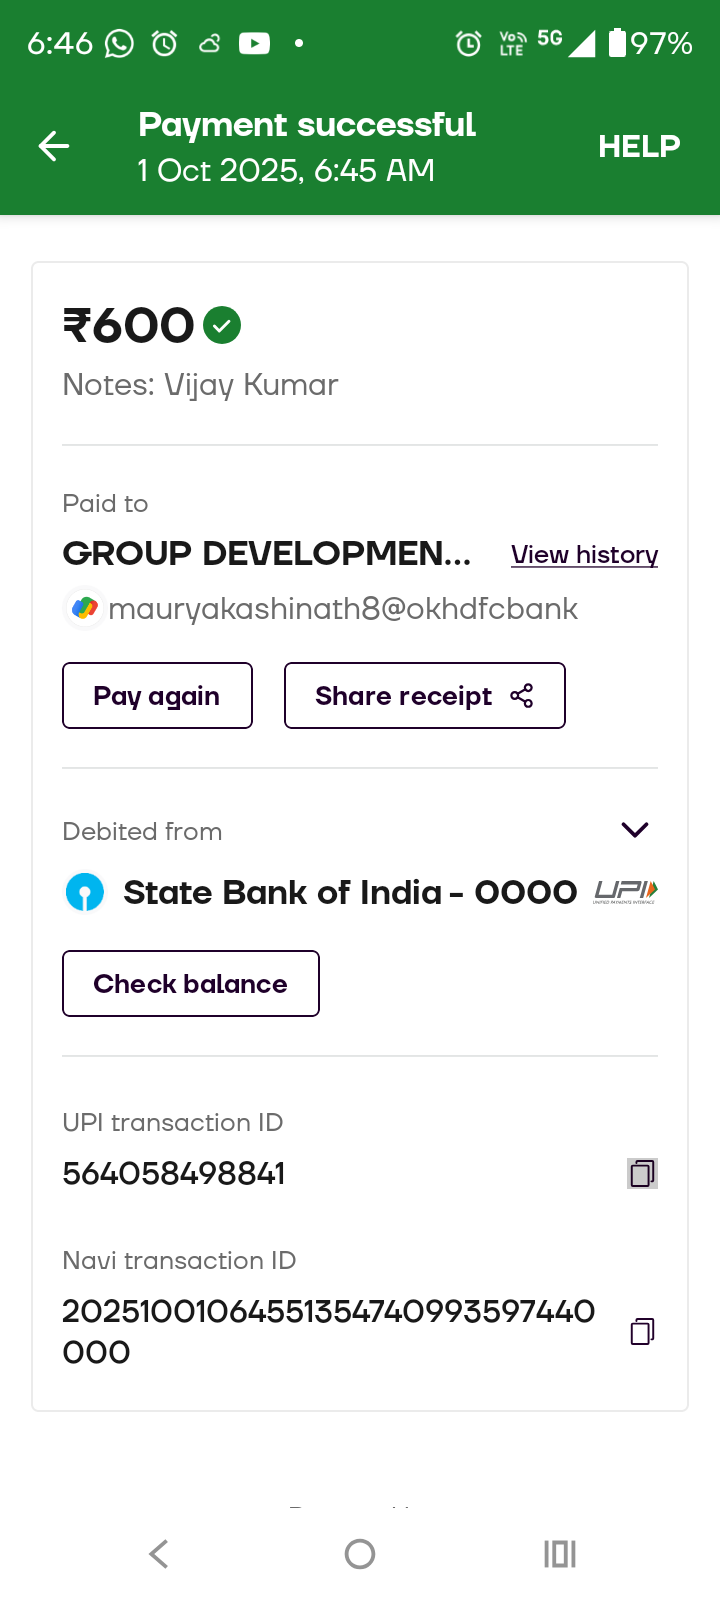720x1600 pixels.
Task: Copy the UPI transaction ID
Action: [642, 1173]
